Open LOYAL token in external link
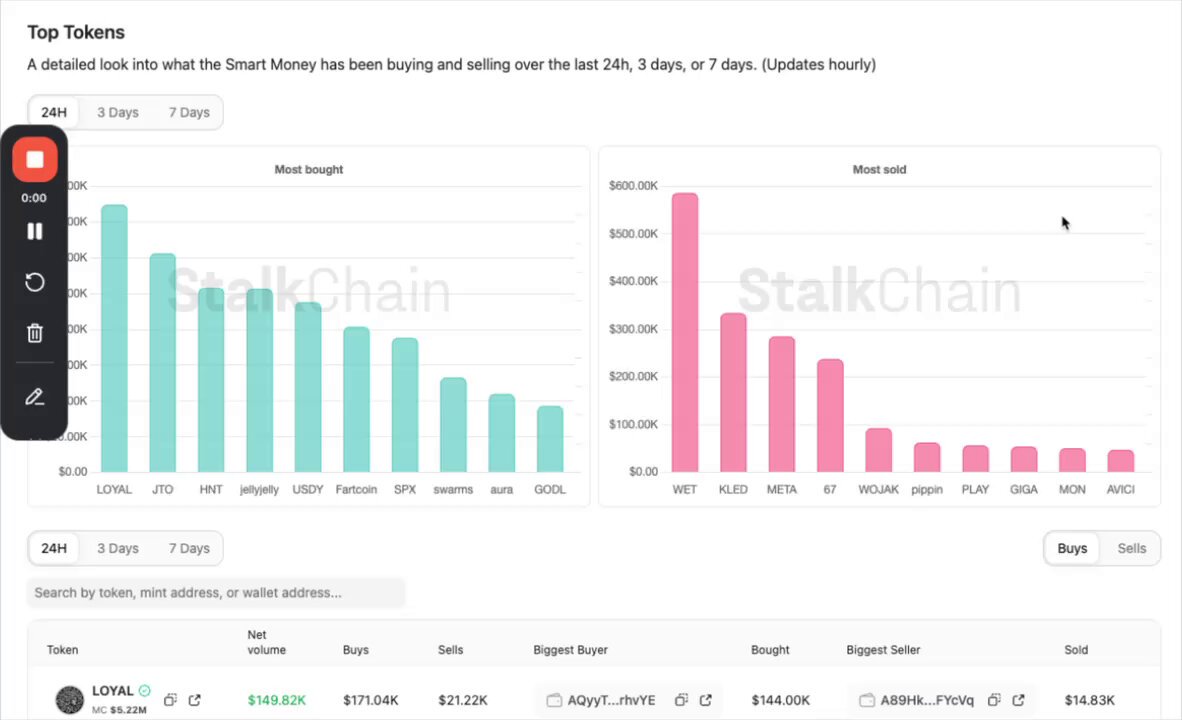The image size is (1182, 720). 194,700
